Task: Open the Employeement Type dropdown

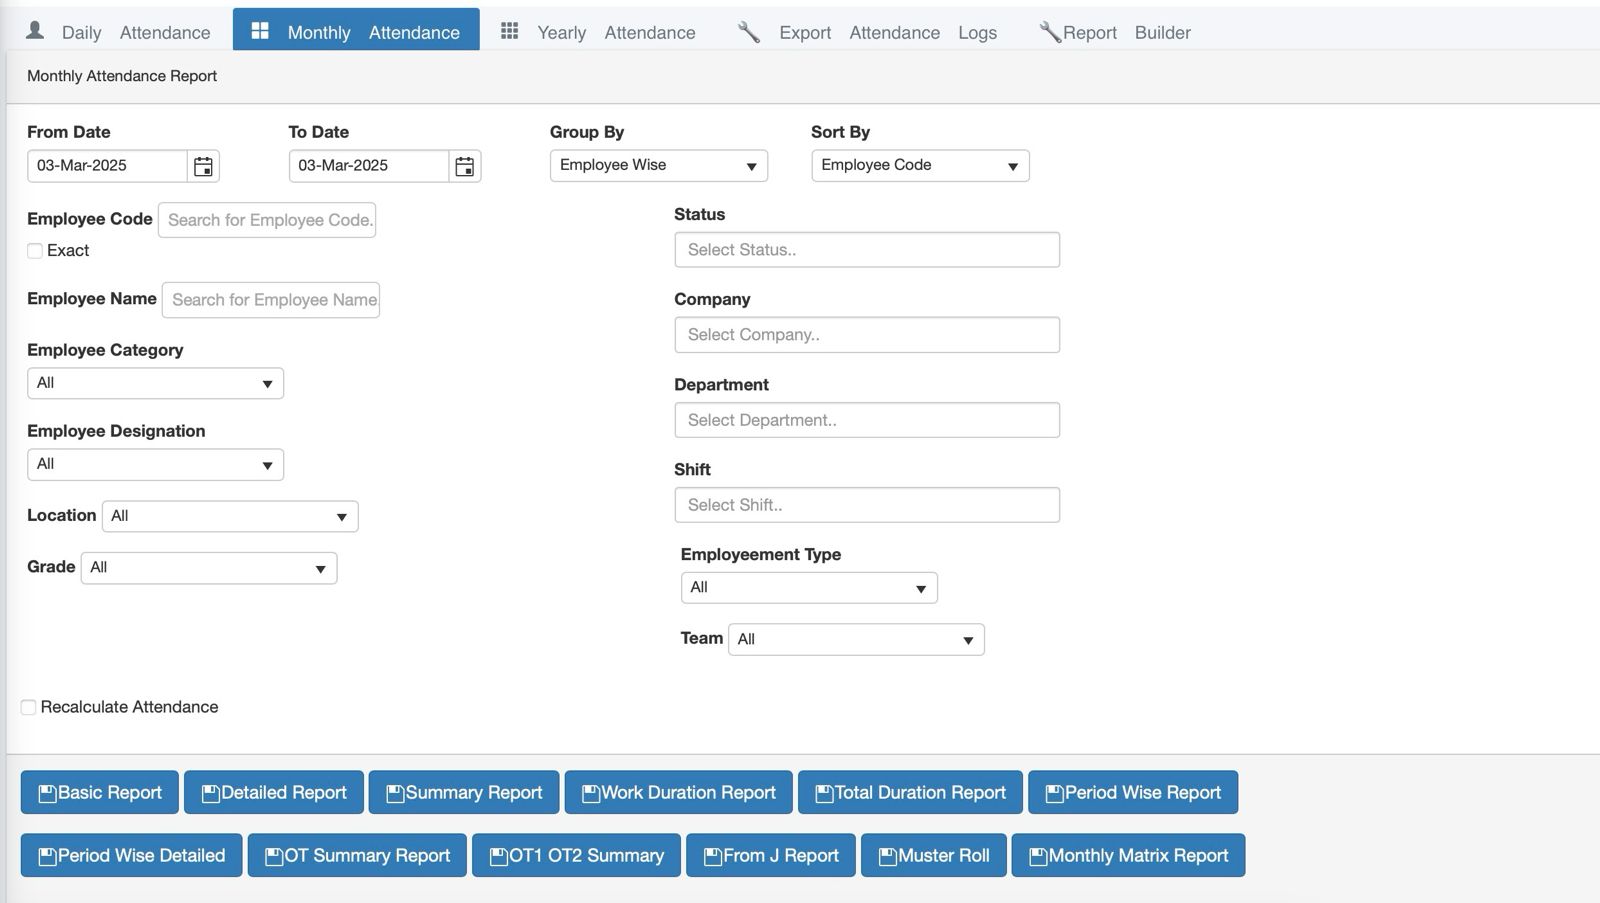Action: (808, 588)
